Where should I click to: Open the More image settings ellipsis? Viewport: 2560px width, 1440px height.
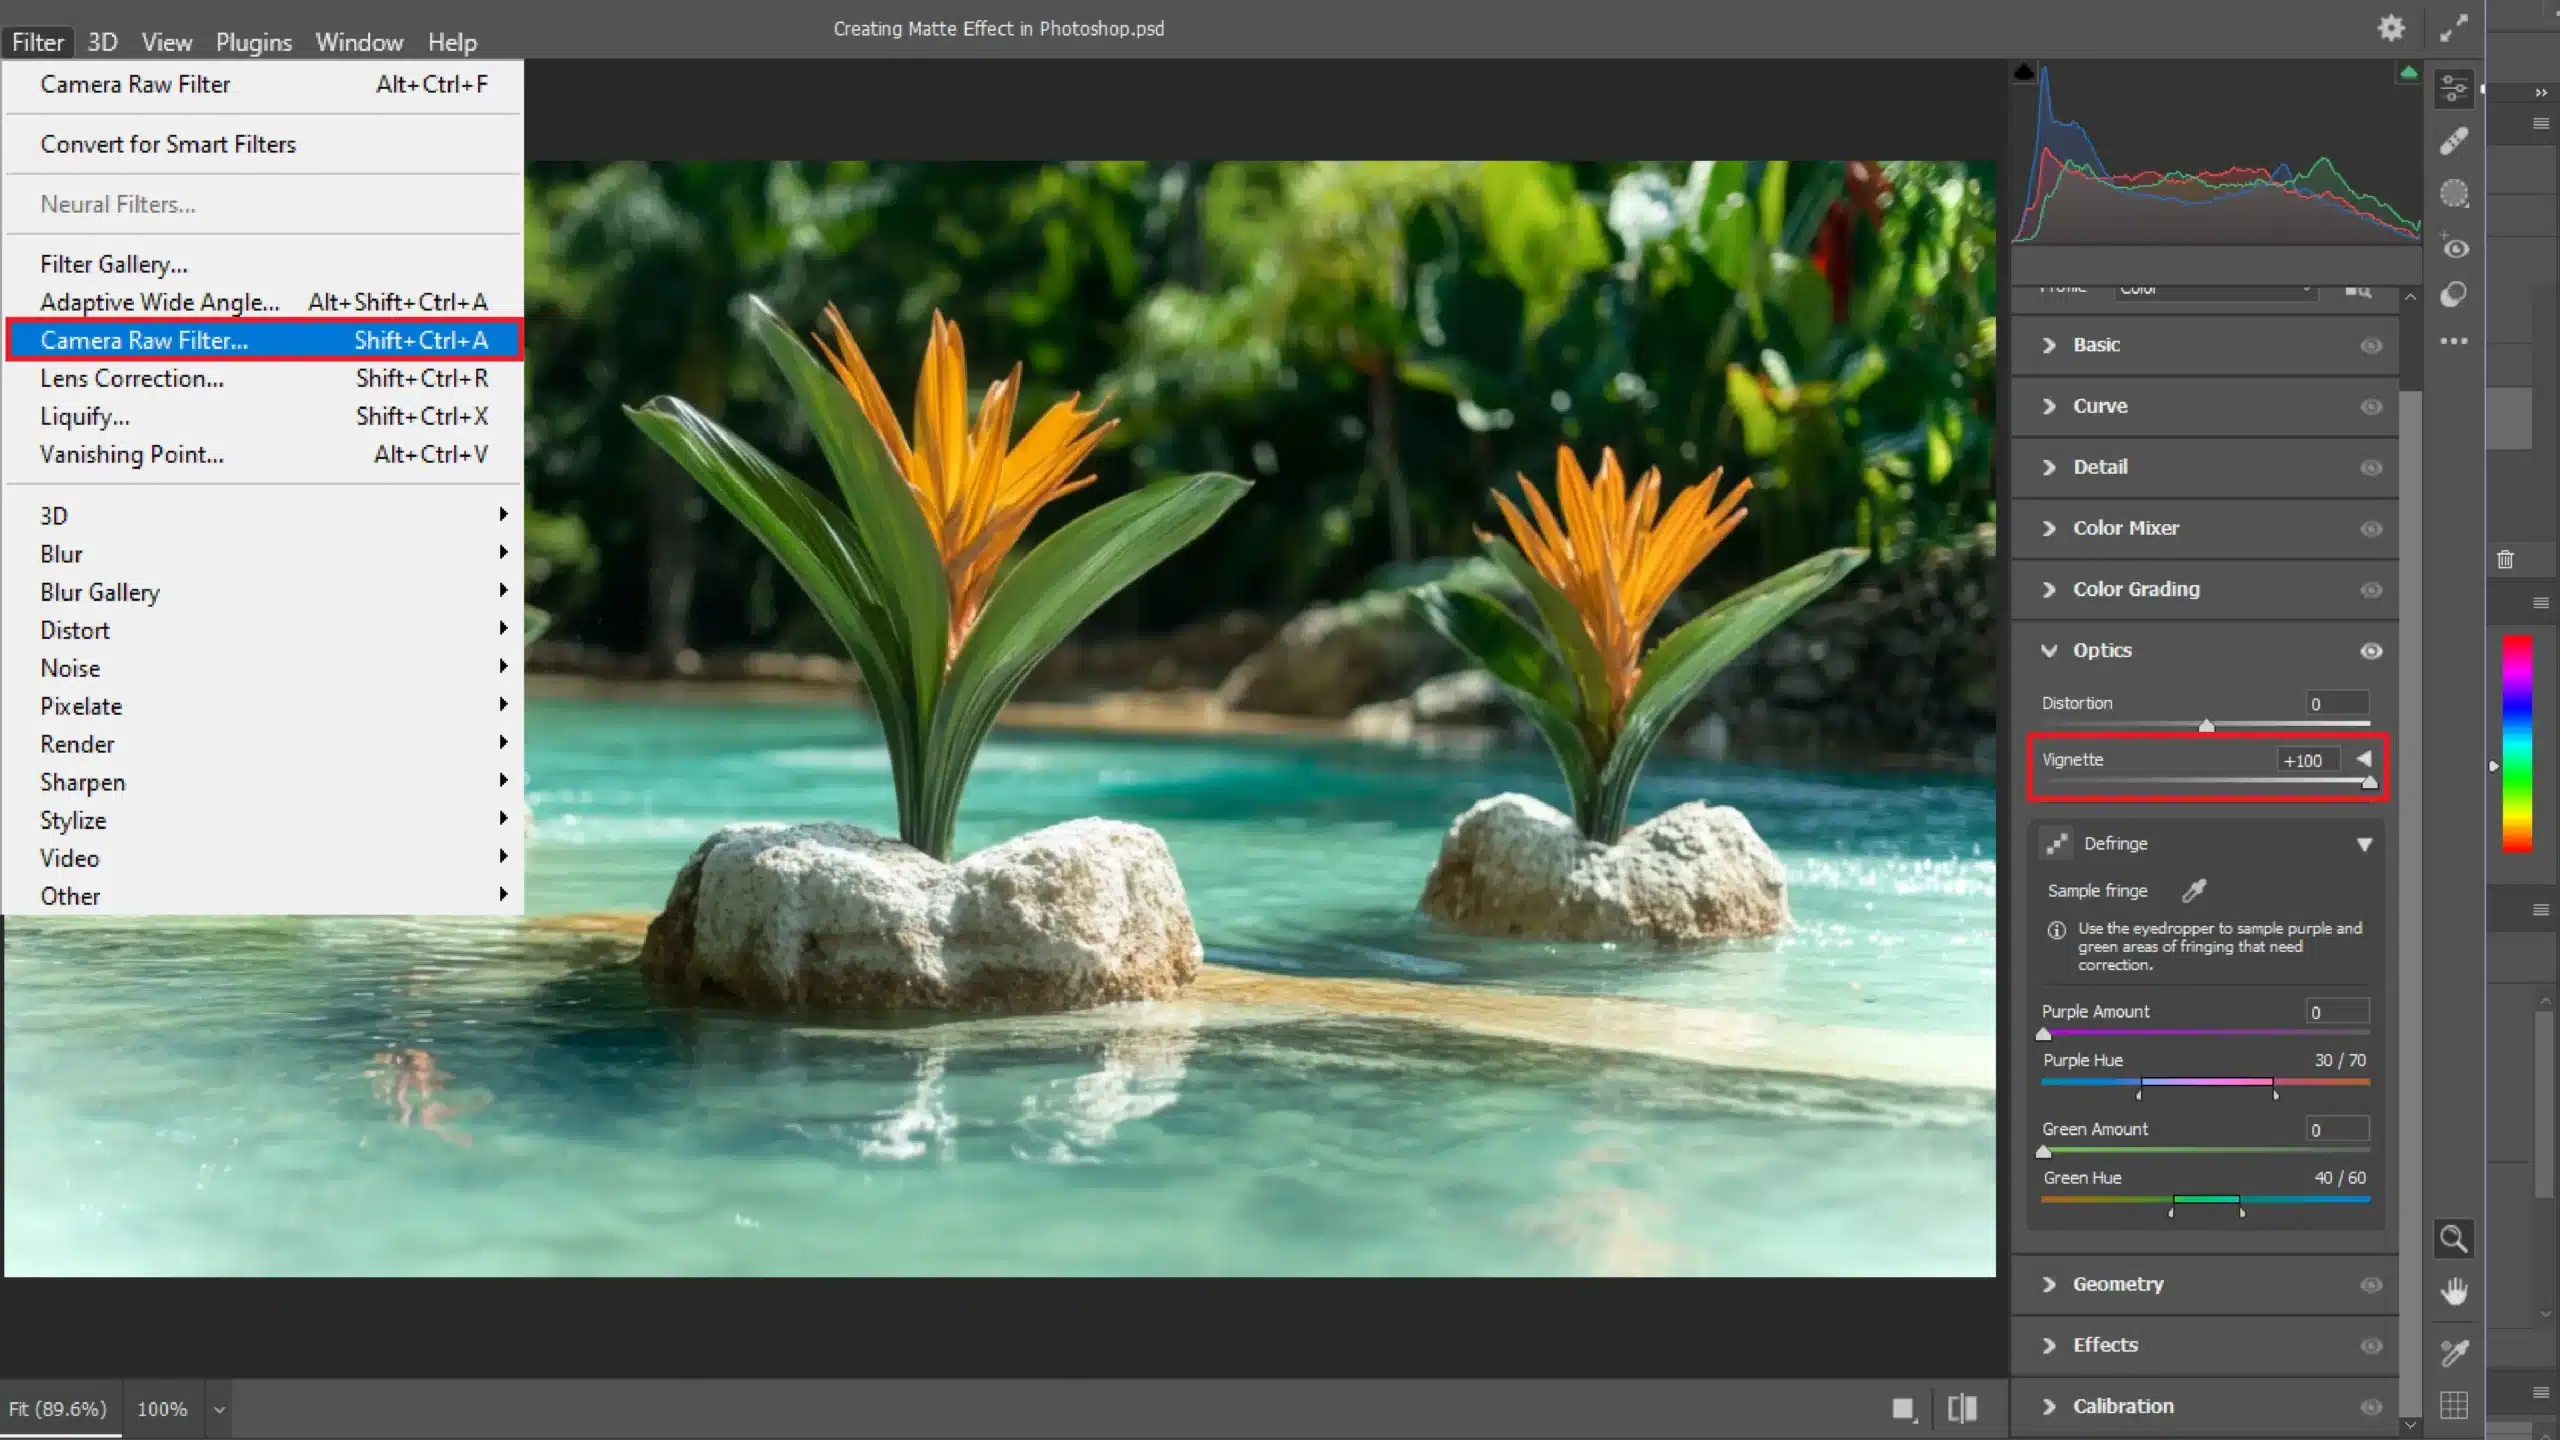(2454, 341)
